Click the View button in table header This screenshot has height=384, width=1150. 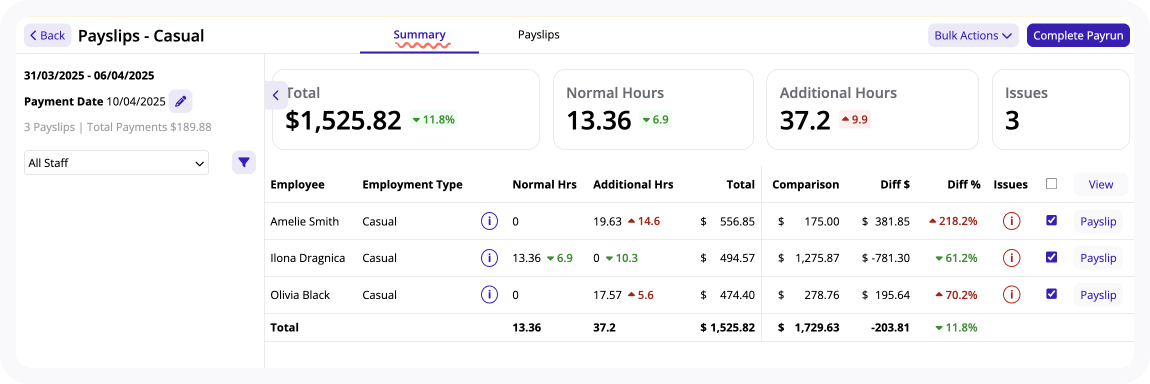pyautogui.click(x=1101, y=185)
